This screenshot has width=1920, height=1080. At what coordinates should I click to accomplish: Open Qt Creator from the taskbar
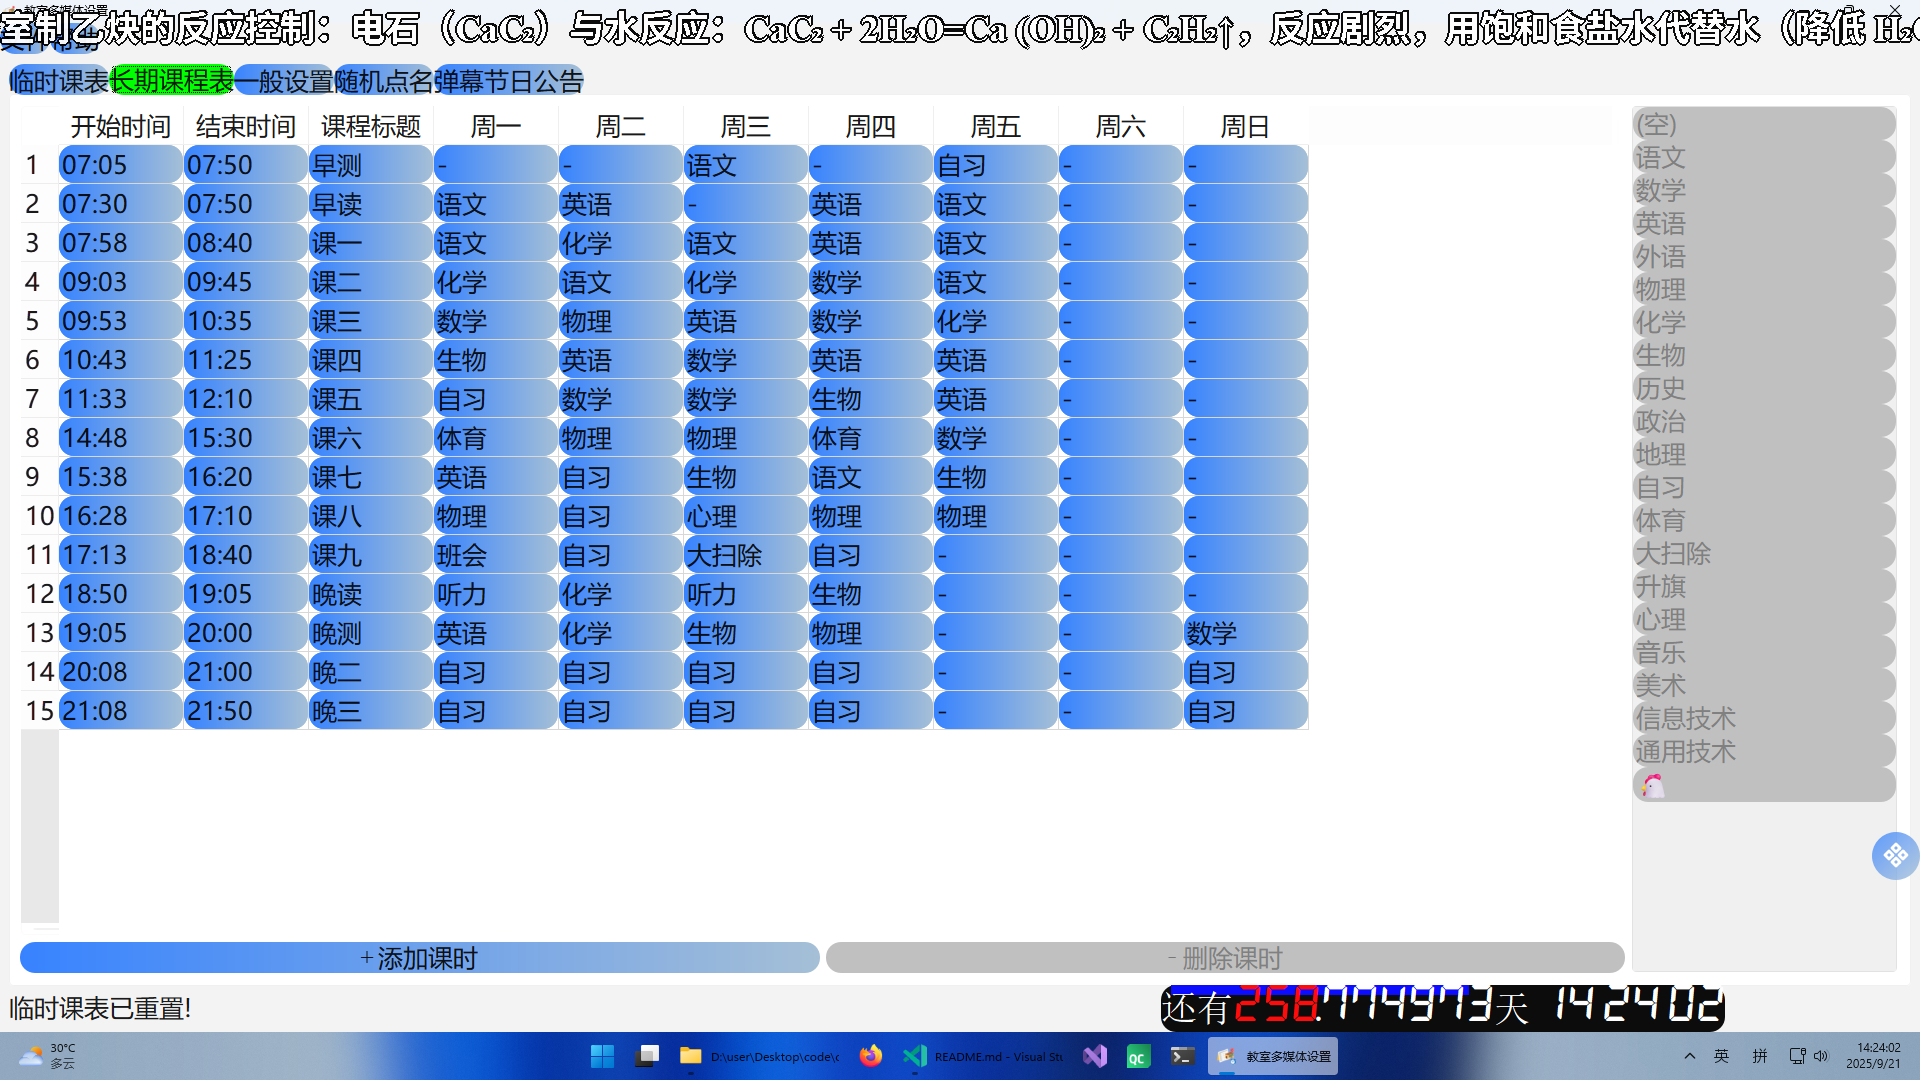pos(1138,1056)
